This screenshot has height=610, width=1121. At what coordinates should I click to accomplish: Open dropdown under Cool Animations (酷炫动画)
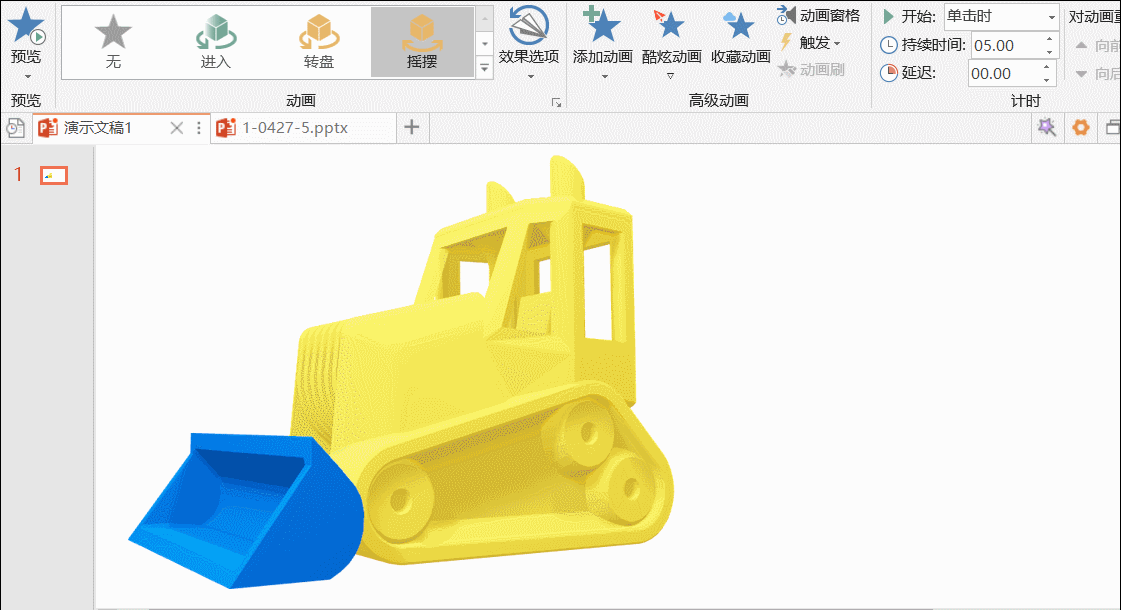[x=671, y=77]
